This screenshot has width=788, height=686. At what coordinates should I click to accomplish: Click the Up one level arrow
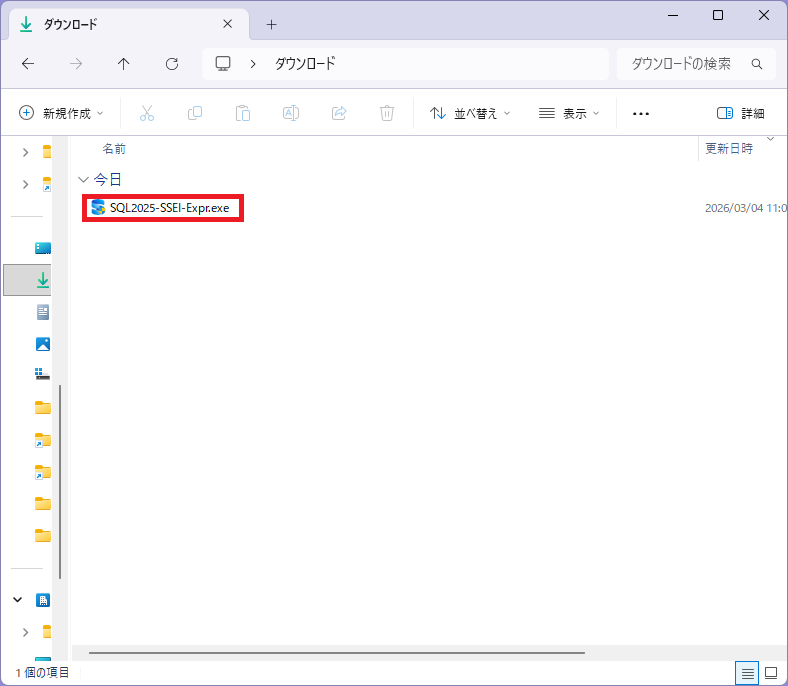coord(124,64)
